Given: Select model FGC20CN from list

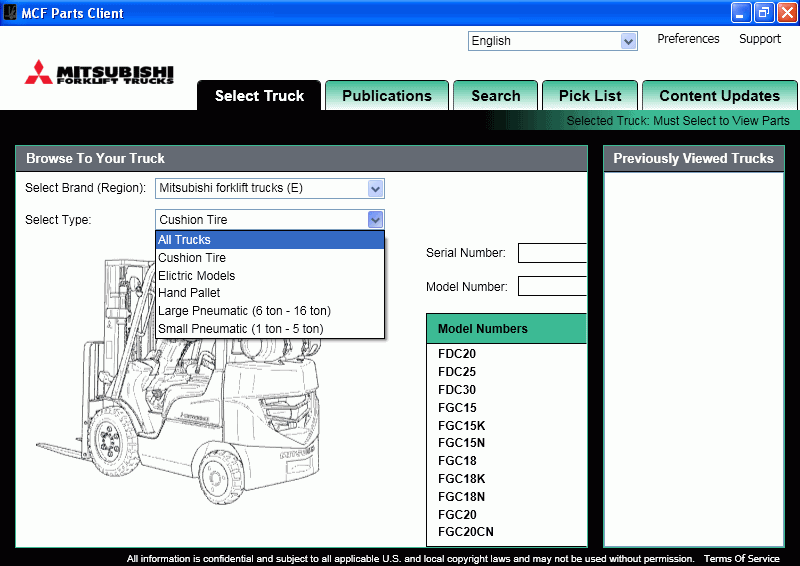Looking at the screenshot, I should 465,532.
